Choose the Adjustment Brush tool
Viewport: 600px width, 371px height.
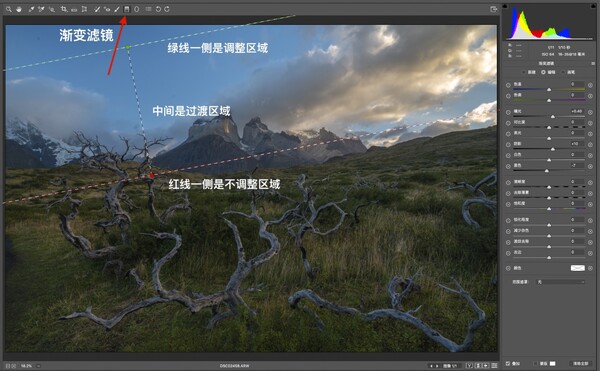point(117,9)
